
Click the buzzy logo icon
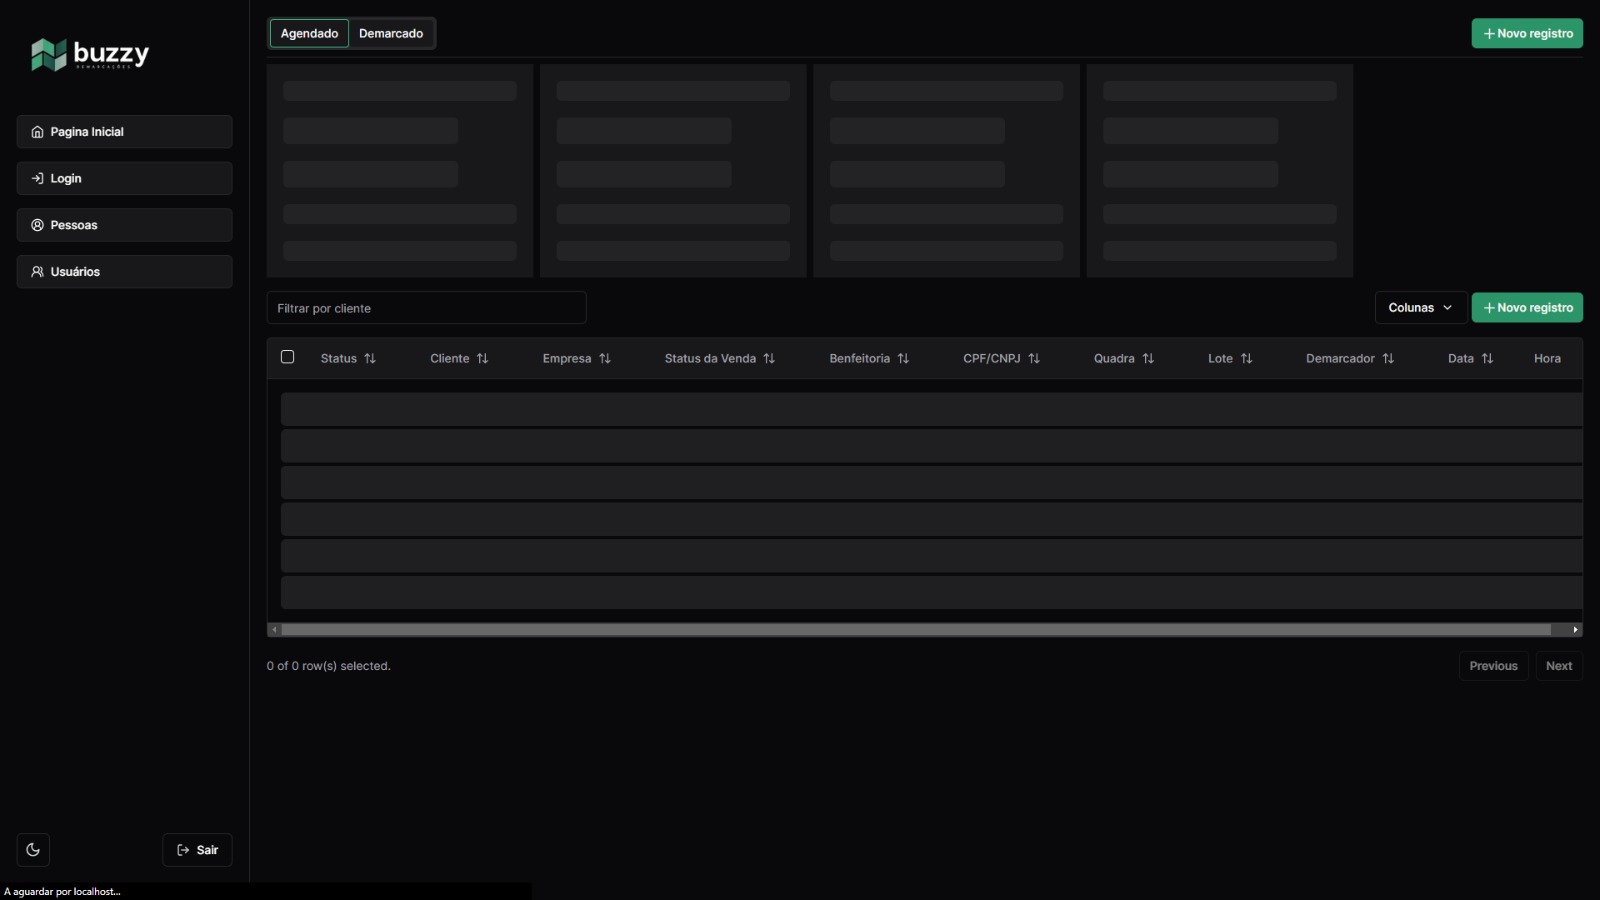click(48, 55)
